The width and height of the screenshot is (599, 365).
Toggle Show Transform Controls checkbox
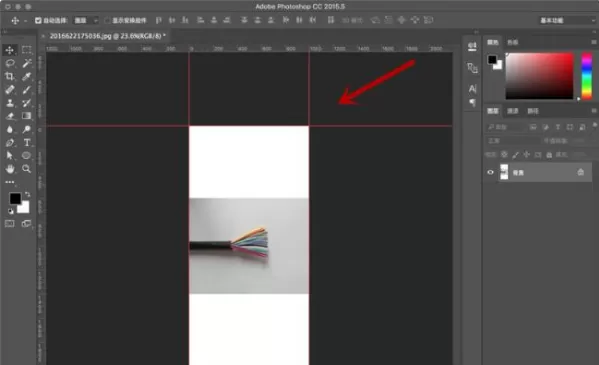(x=107, y=20)
